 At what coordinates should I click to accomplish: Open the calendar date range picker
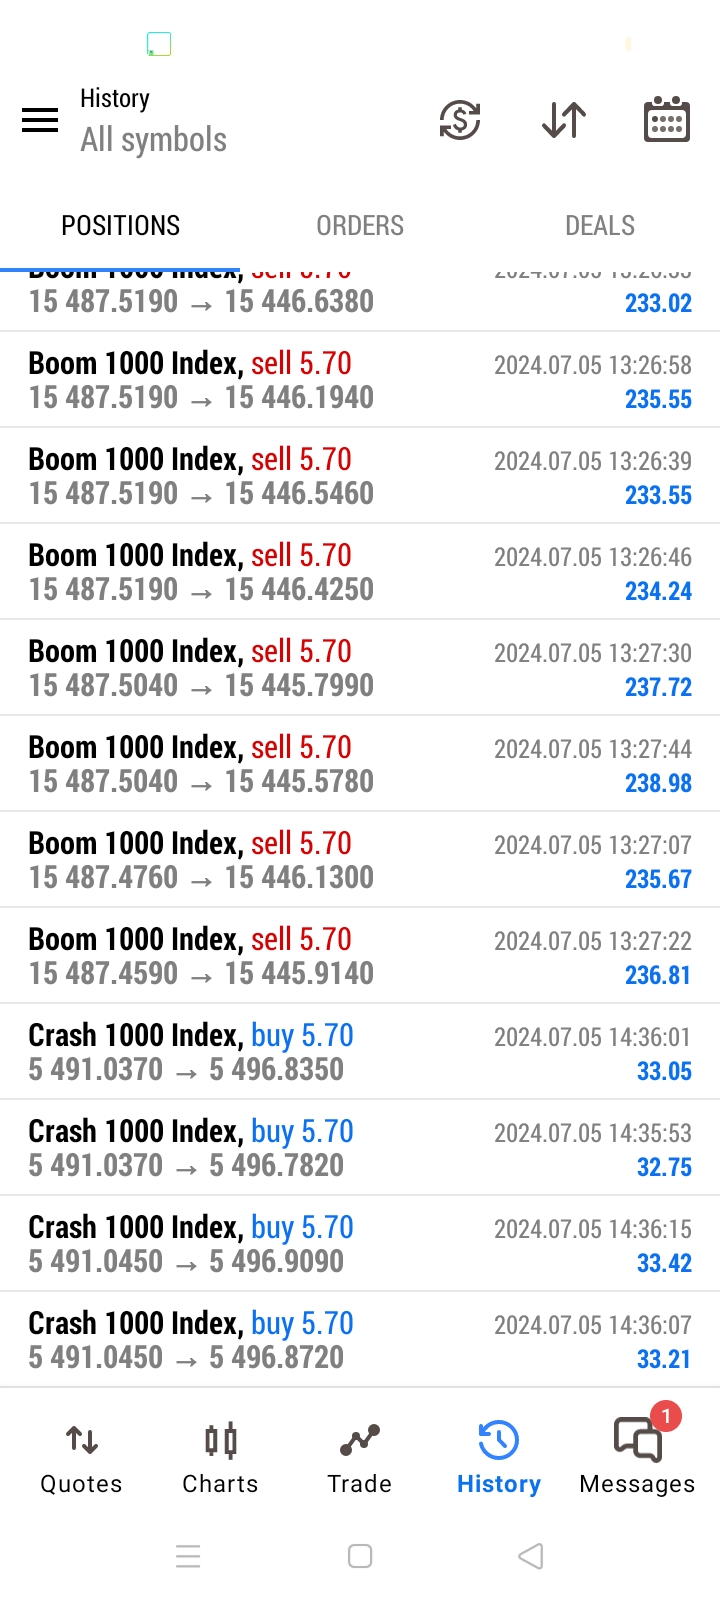[x=666, y=121]
